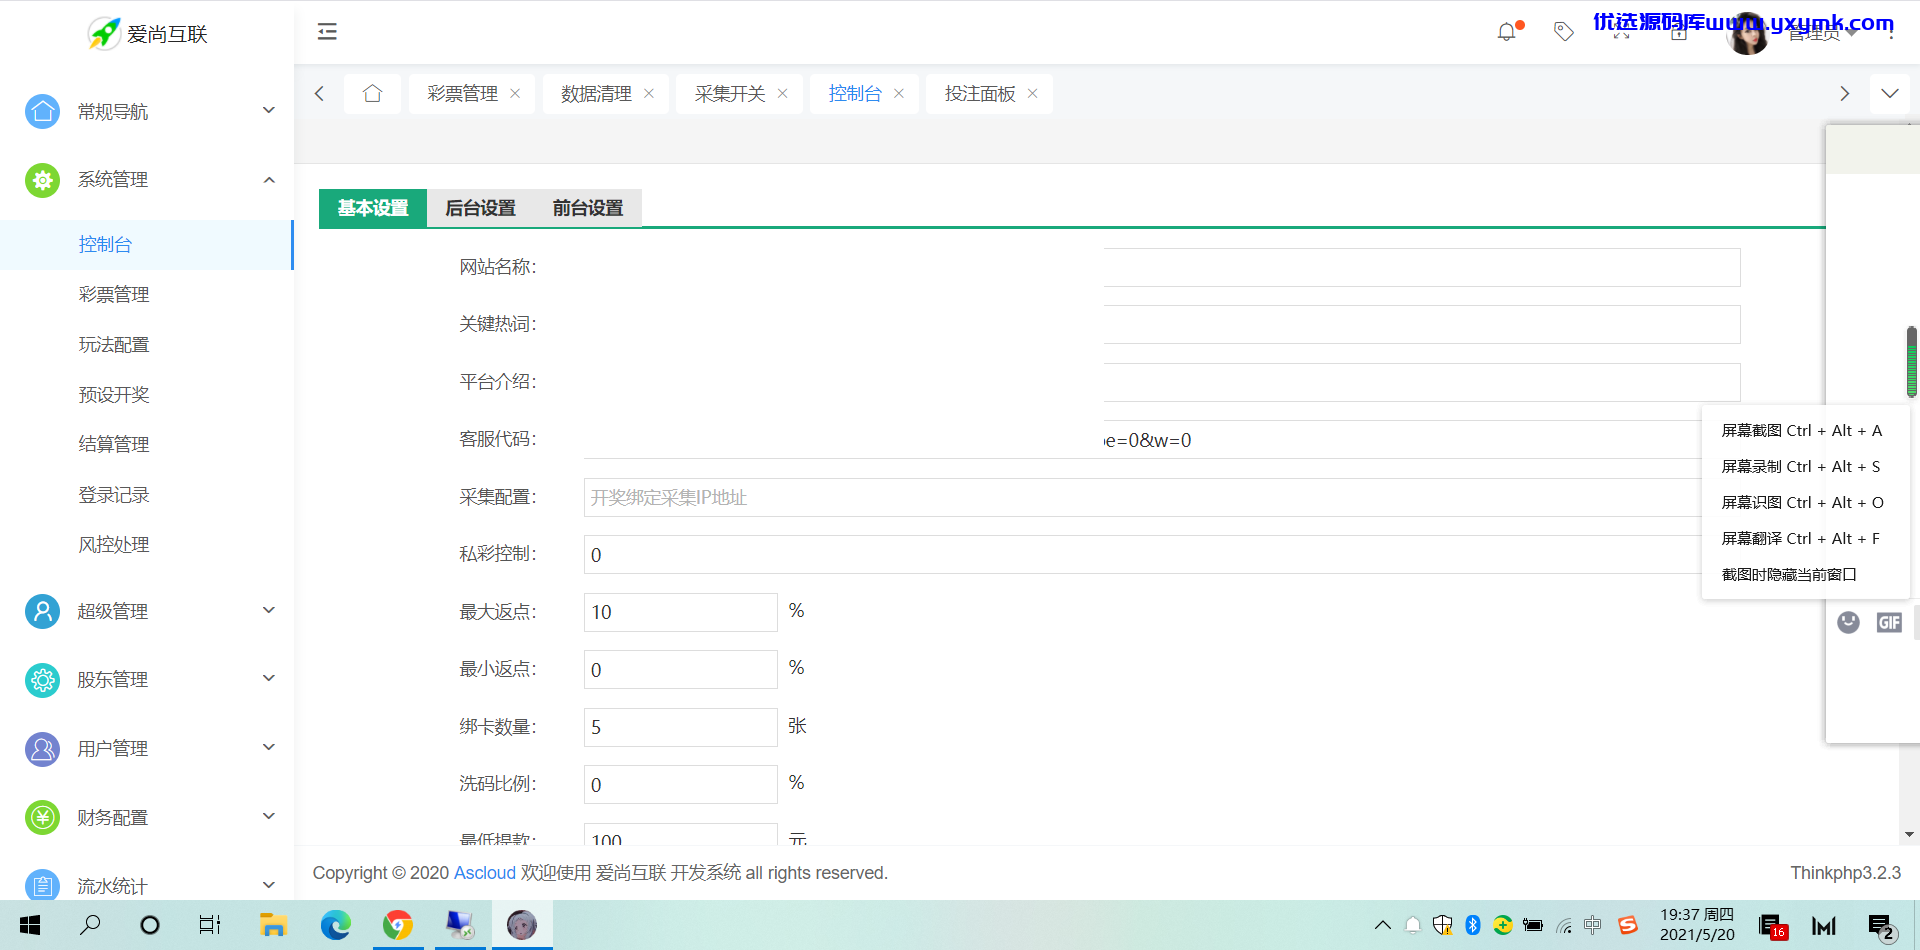Image resolution: width=1920 pixels, height=950 pixels.
Task: Open Windows Start menu
Action: [x=30, y=925]
